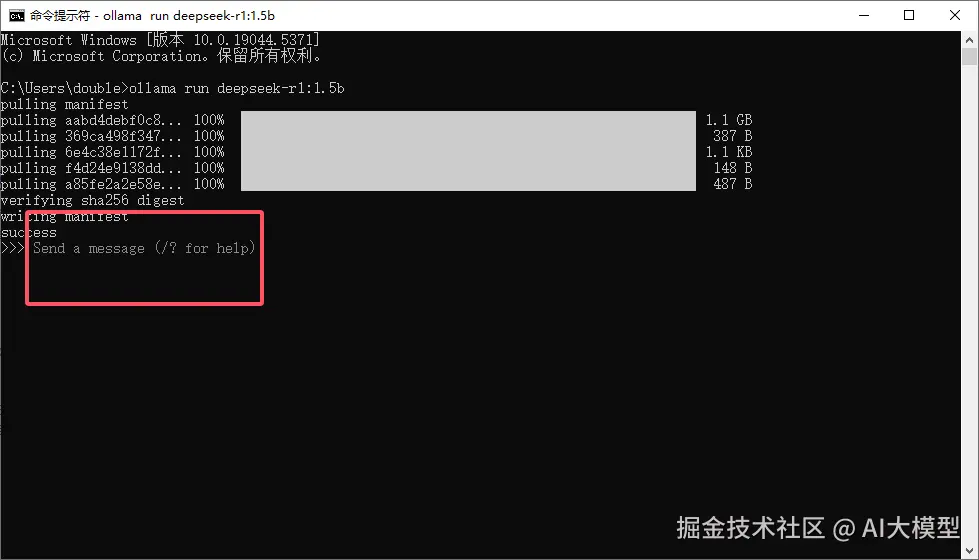Click the '1.1 GB' size label
The image size is (979, 560).
pyautogui.click(x=729, y=119)
